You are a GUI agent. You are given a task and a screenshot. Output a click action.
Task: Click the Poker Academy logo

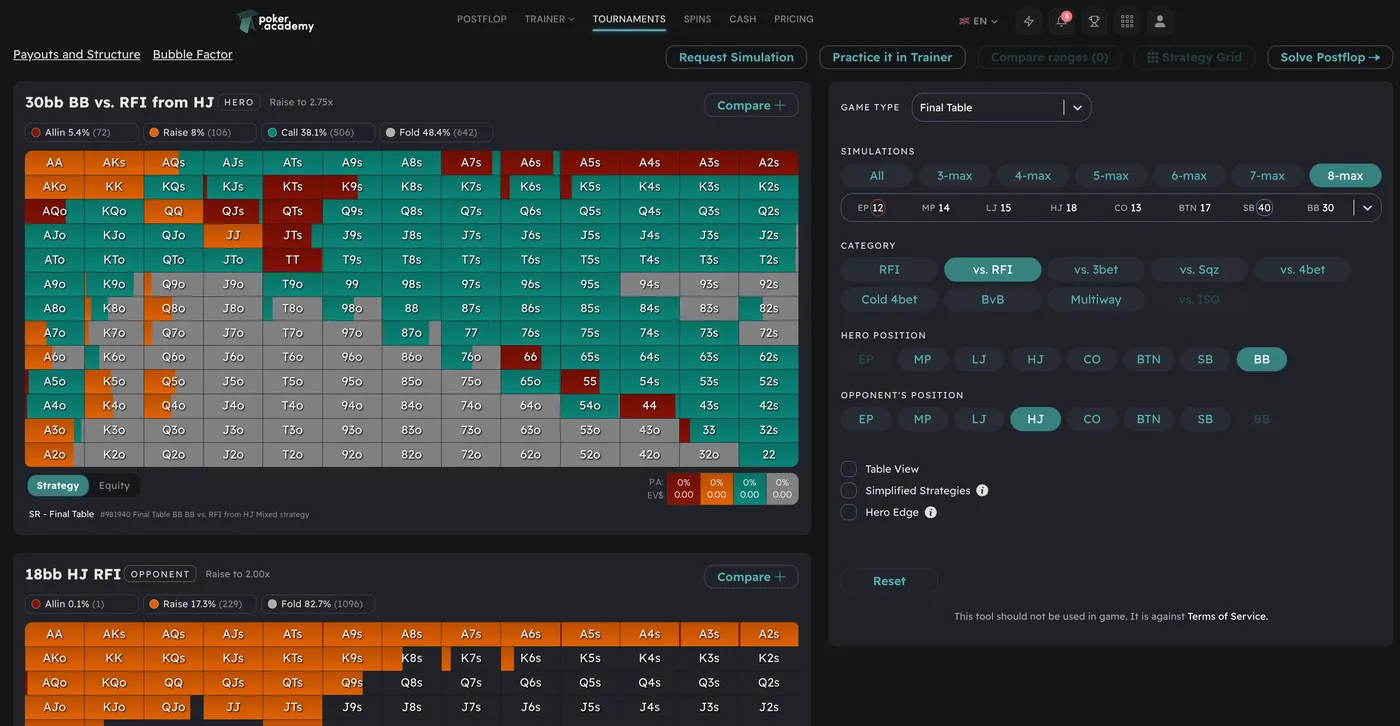point(276,21)
